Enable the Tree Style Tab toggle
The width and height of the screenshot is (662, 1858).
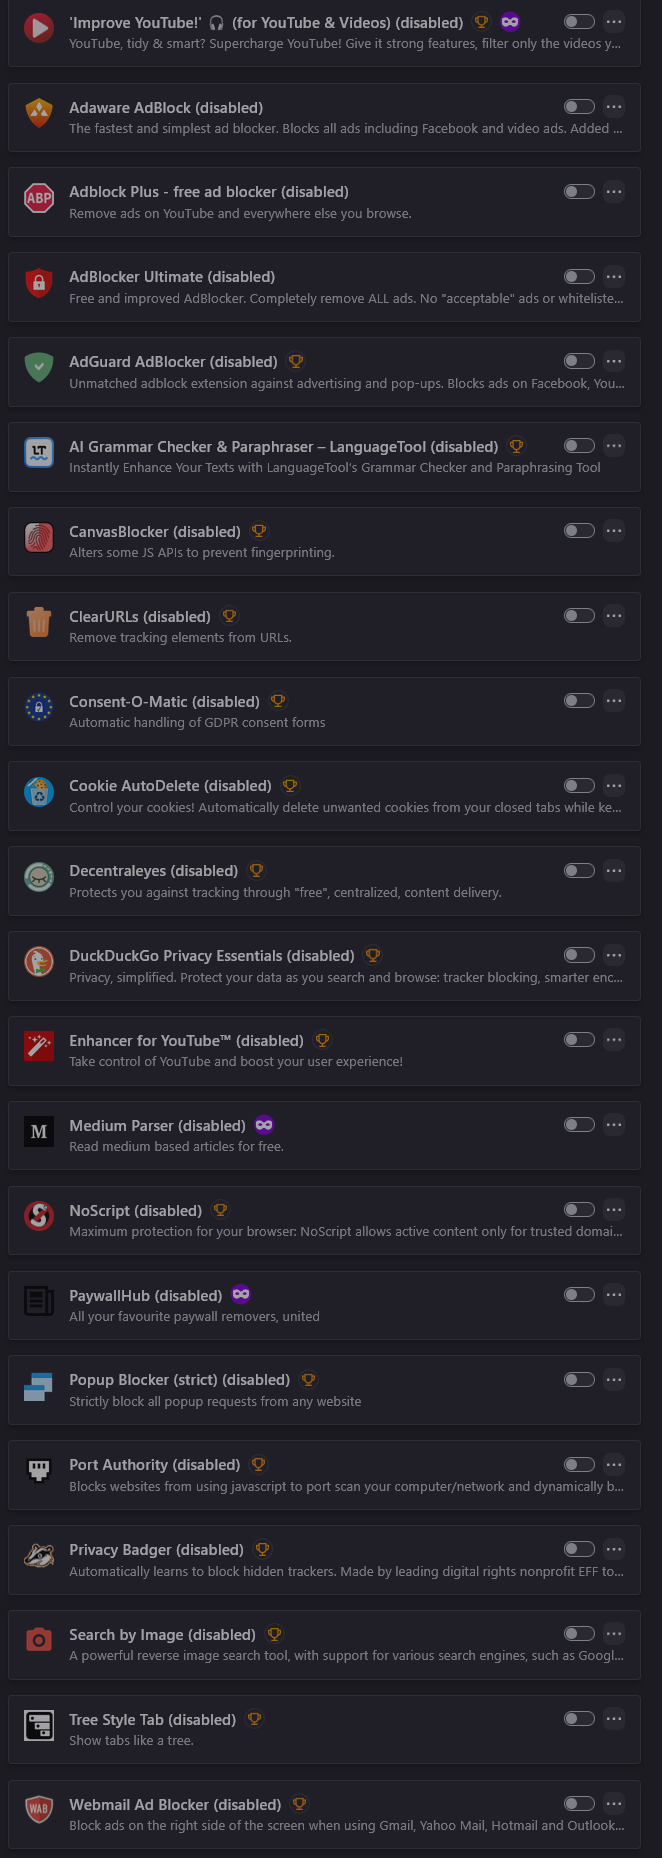click(x=579, y=1719)
